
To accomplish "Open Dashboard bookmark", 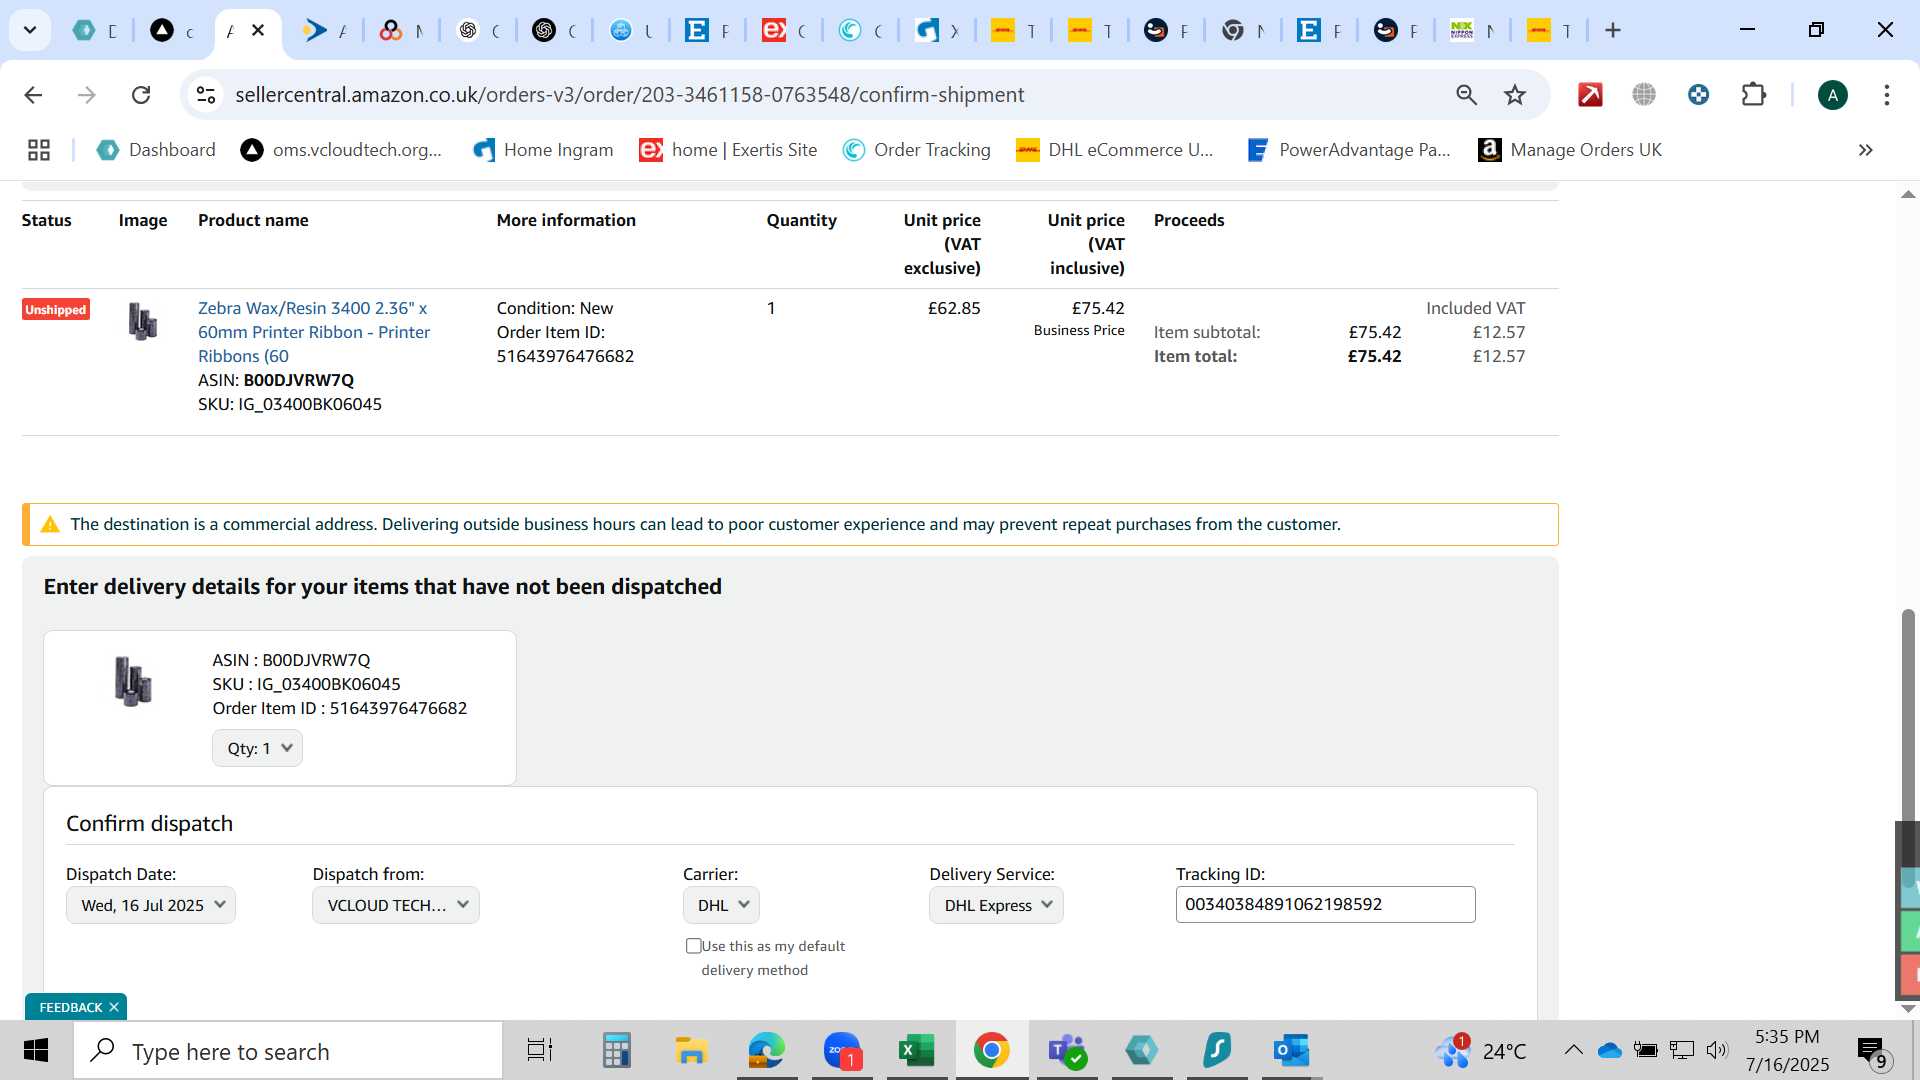I will (x=156, y=150).
